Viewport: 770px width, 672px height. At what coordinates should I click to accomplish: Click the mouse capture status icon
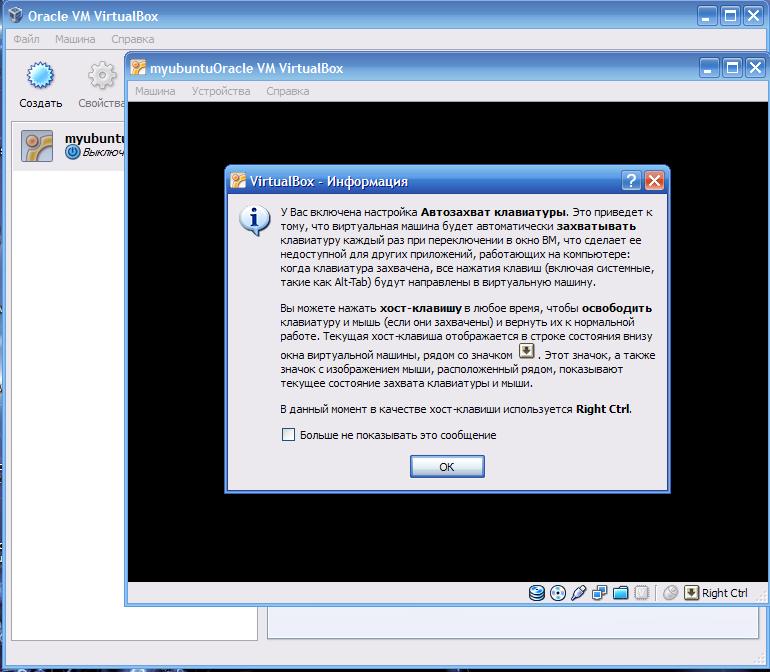click(x=670, y=593)
